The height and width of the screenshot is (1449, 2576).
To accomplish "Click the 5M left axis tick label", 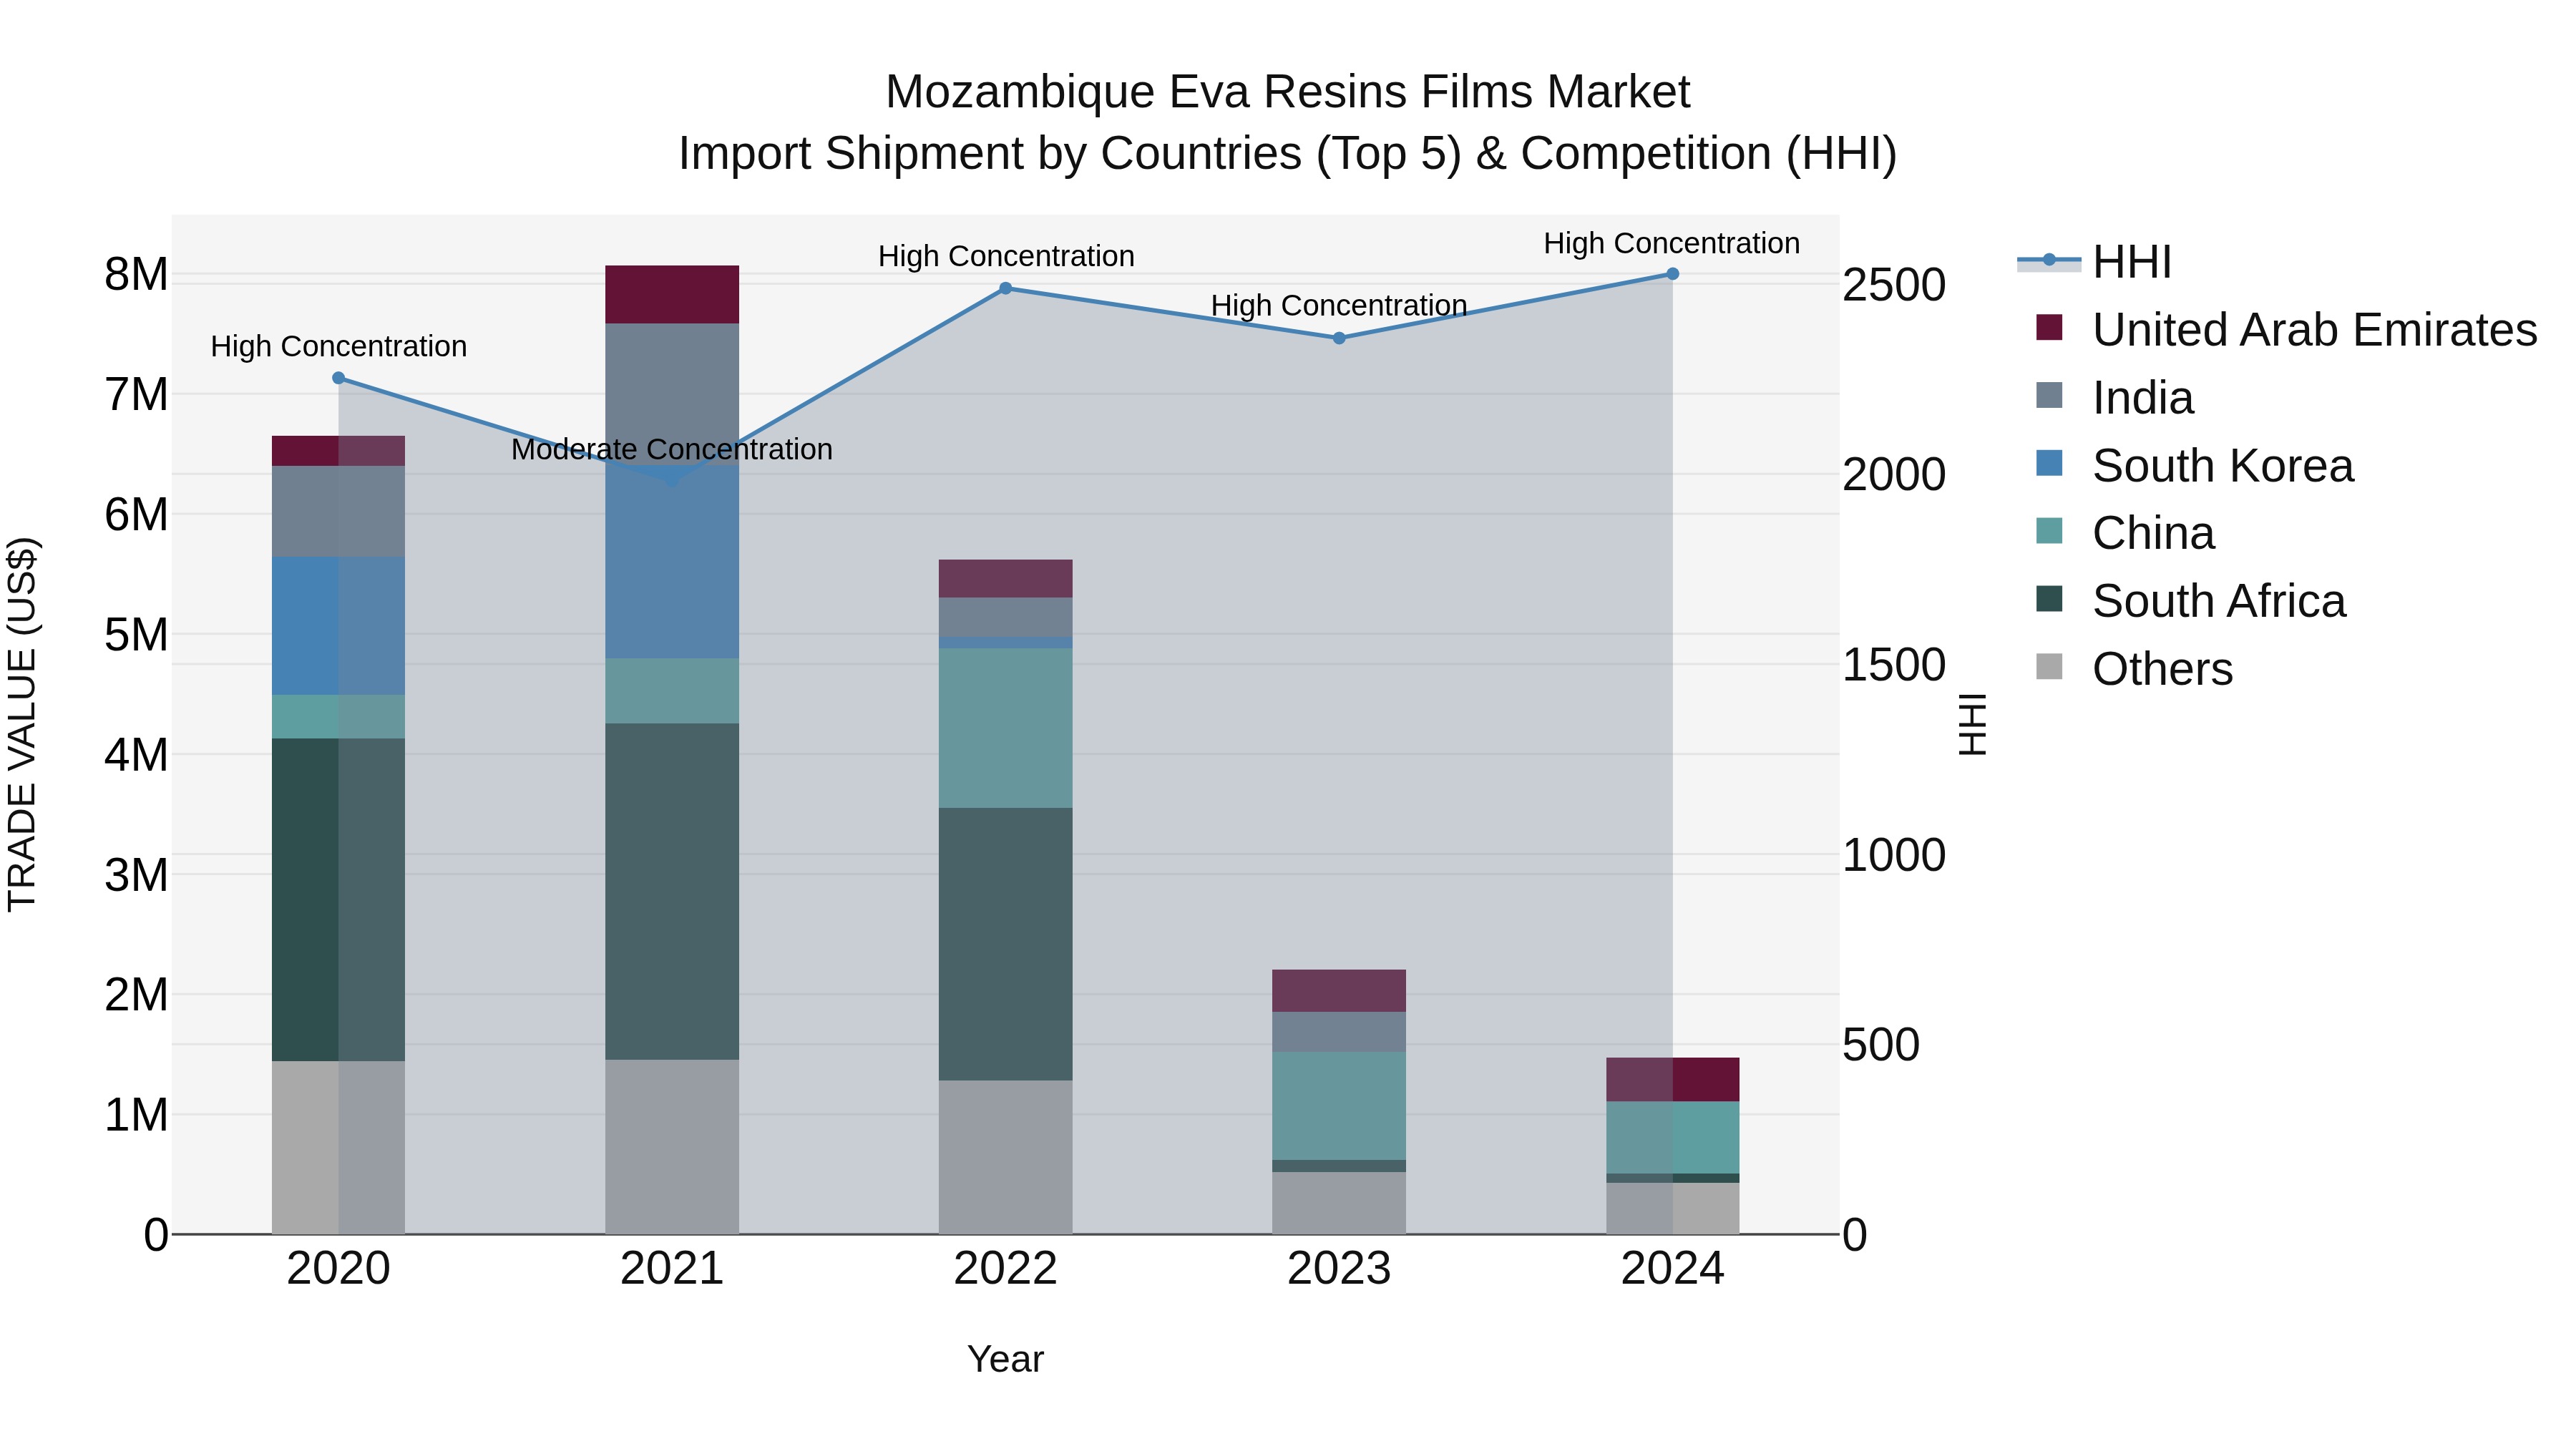I will [136, 634].
